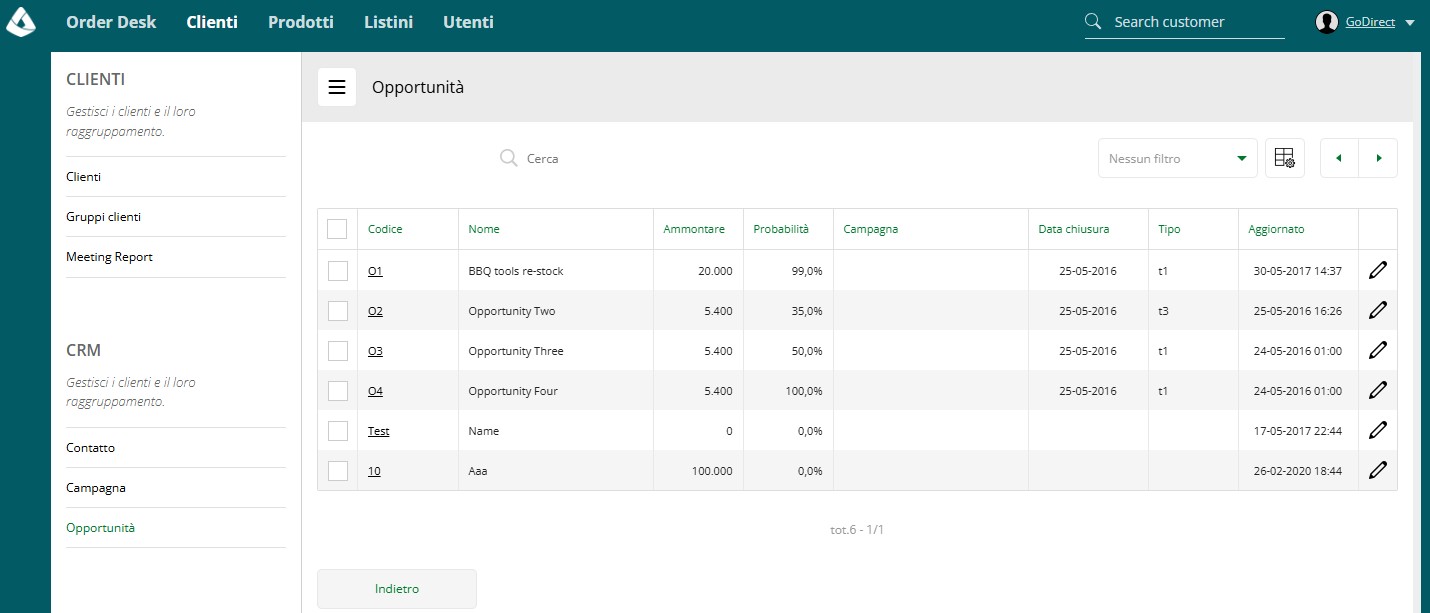1430x613 pixels.
Task: Click the table column settings icon
Action: [1285, 158]
